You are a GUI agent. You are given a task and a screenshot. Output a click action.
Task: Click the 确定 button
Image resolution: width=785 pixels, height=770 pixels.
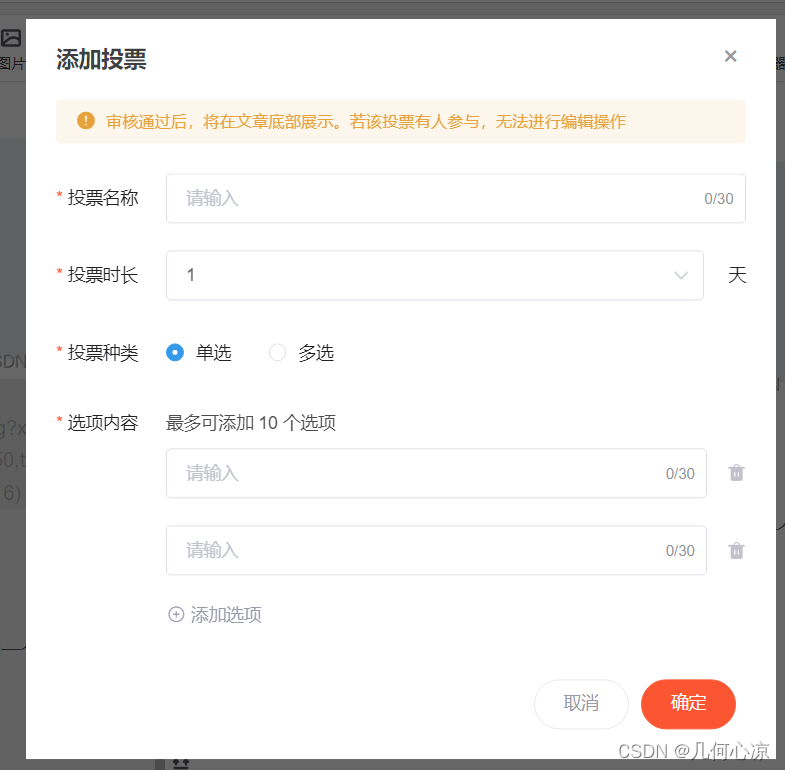(x=688, y=703)
